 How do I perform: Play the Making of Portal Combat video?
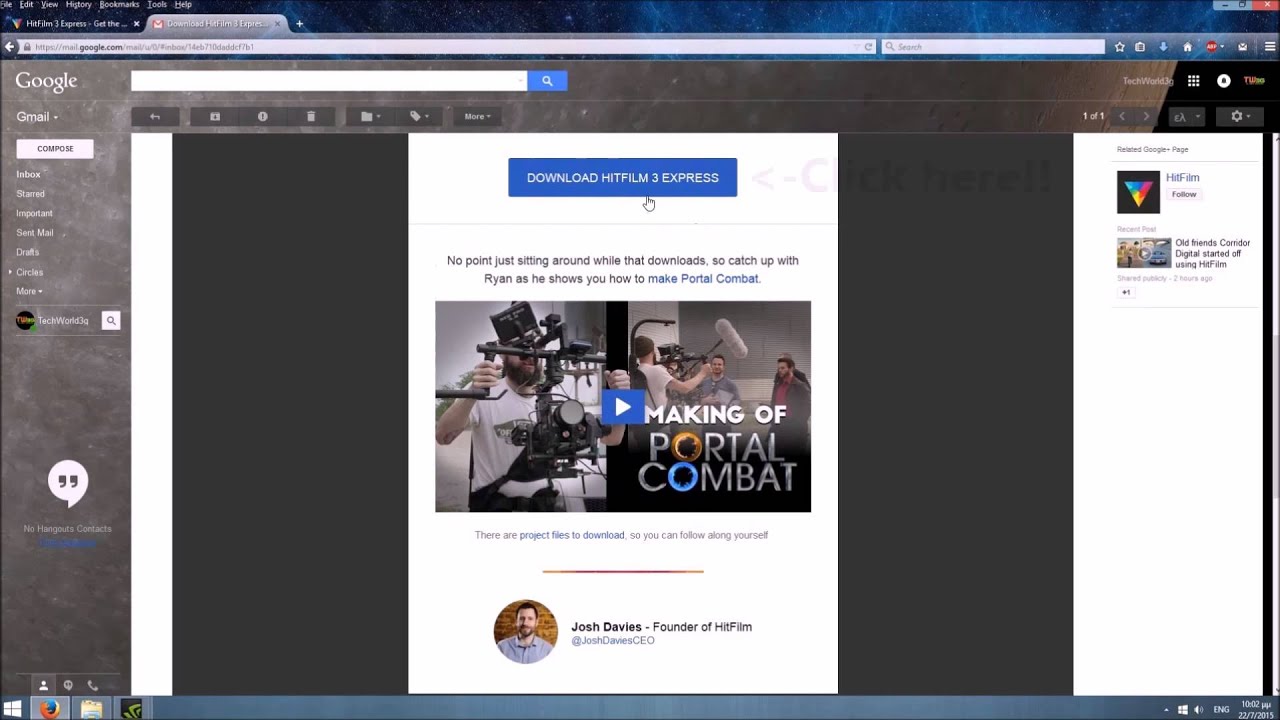[622, 407]
